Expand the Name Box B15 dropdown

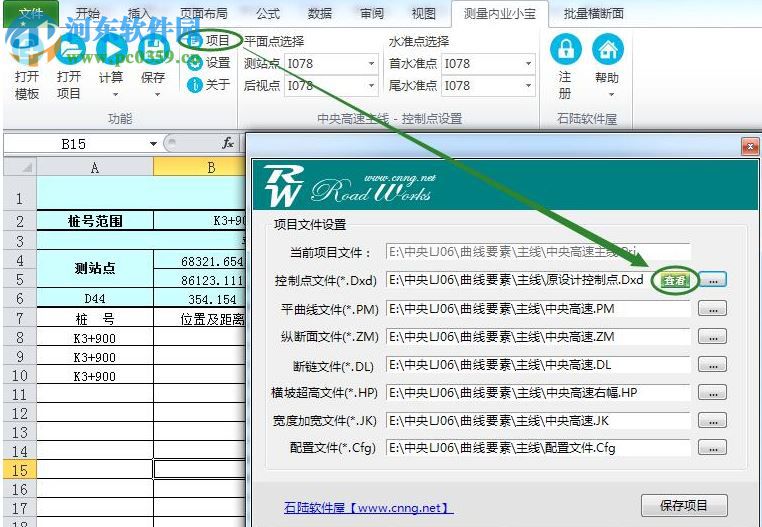tap(154, 143)
